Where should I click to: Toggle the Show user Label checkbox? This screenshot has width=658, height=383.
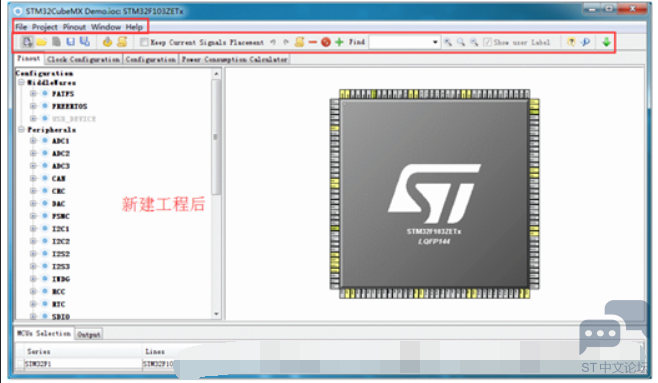click(487, 42)
